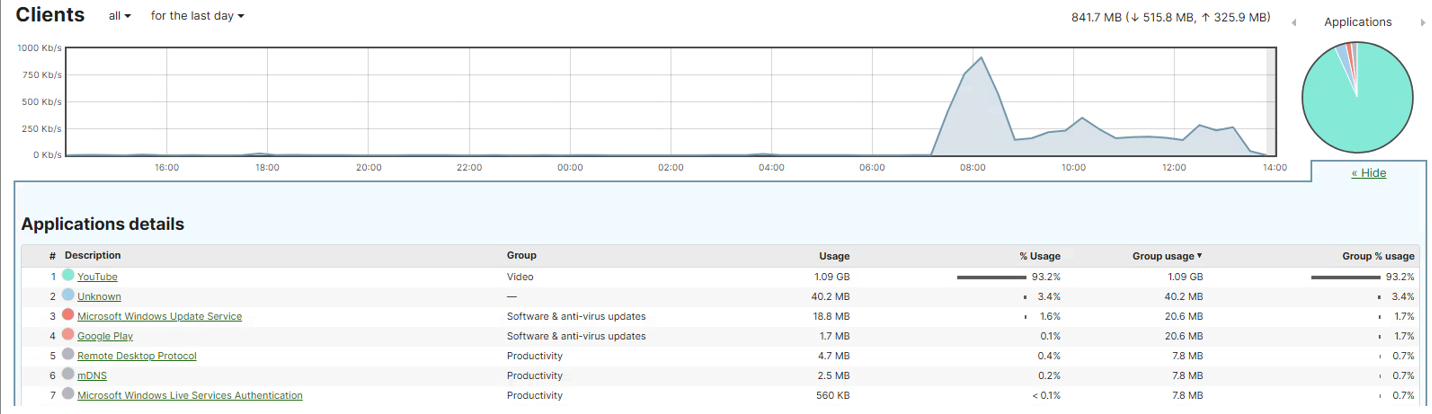Screen dimensions: 1432x414
Task: Click the Microsoft Windows Update red dot
Action: [68, 315]
